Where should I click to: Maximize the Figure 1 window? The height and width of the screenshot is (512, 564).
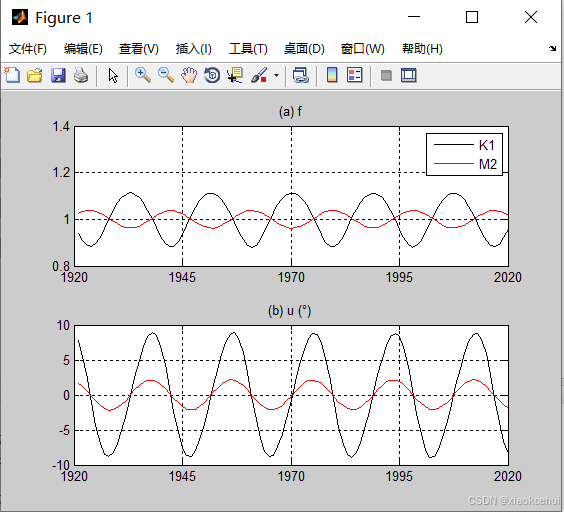[x=472, y=17]
